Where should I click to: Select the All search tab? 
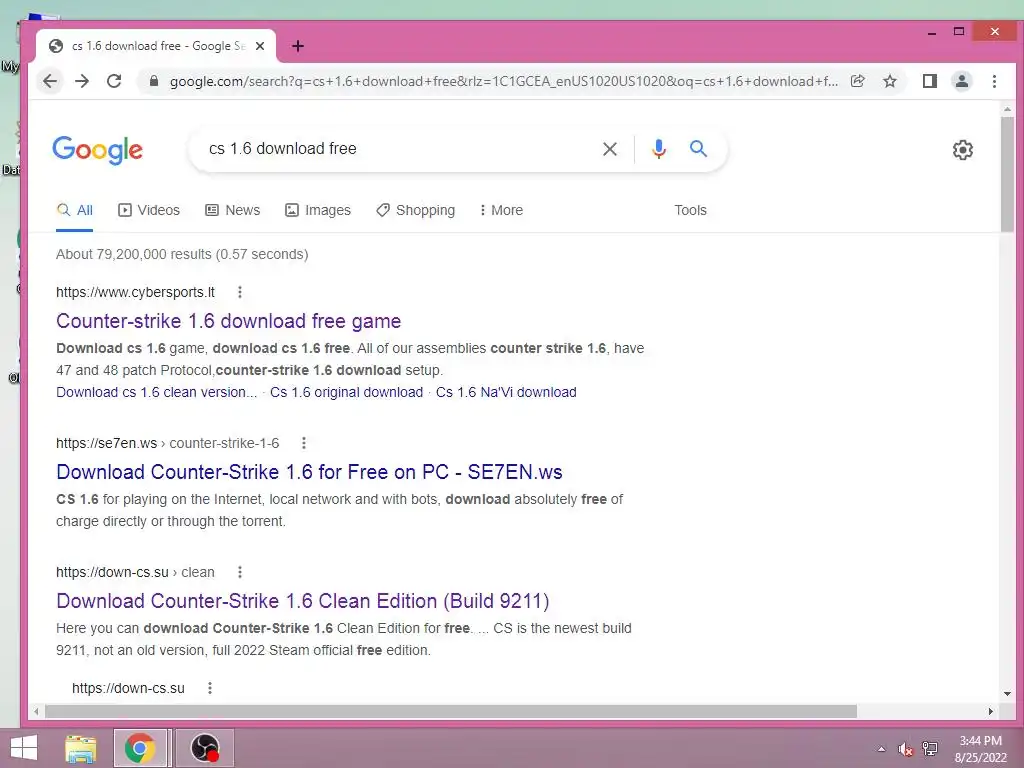(74, 210)
